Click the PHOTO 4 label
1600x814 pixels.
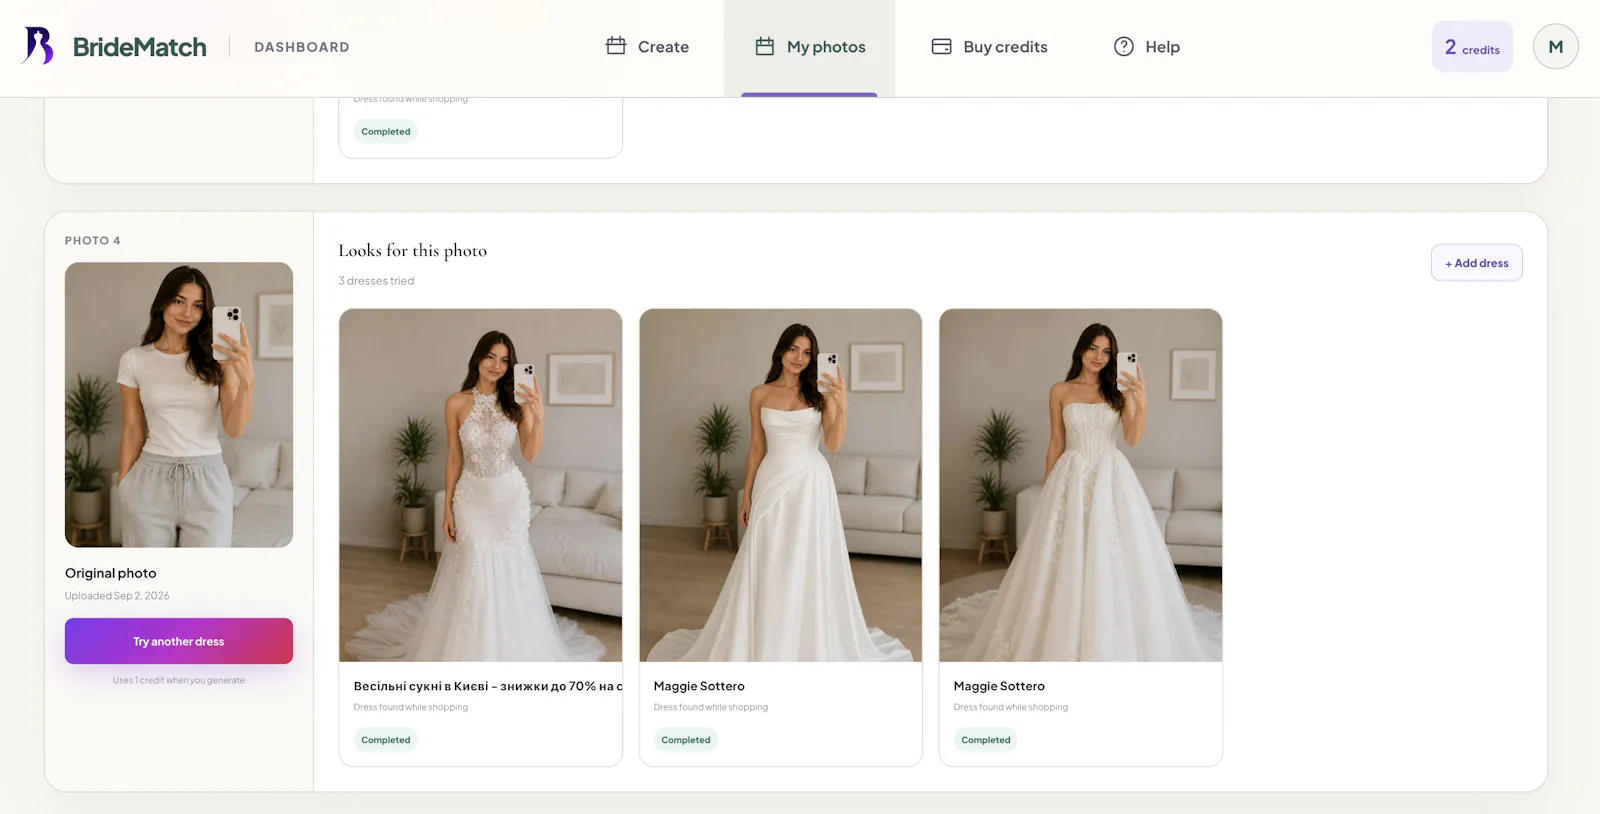(93, 241)
